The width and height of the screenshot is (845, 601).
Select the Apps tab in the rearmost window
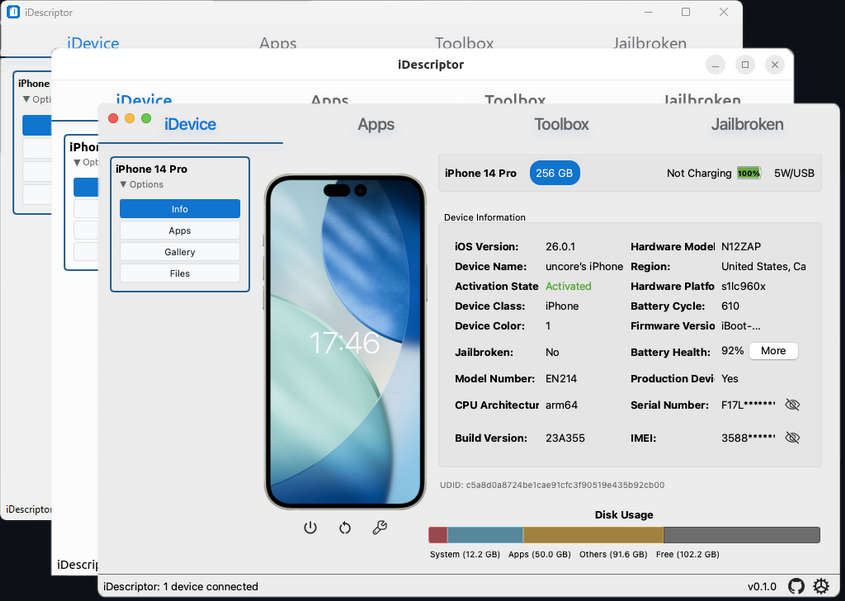pyautogui.click(x=278, y=43)
